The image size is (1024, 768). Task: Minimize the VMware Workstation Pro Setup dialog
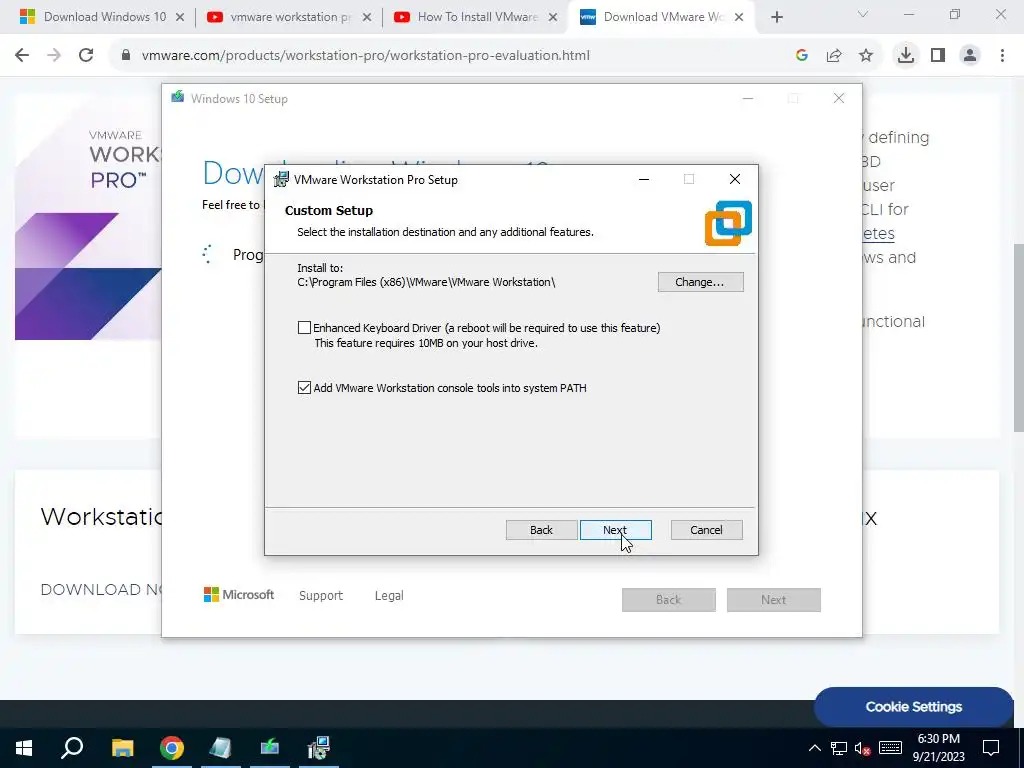click(644, 179)
